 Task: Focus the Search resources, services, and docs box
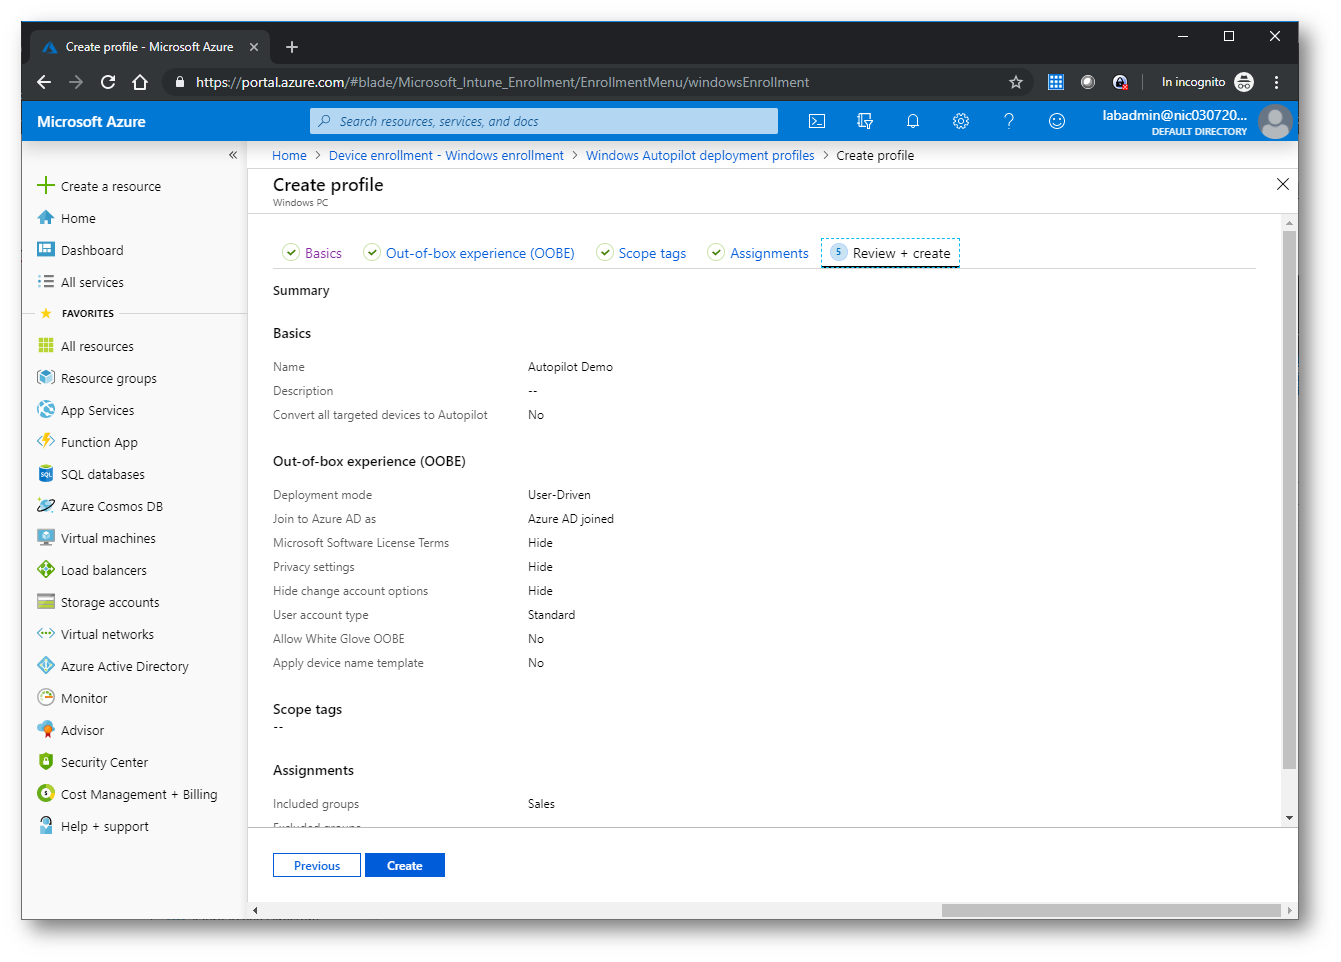(x=544, y=121)
